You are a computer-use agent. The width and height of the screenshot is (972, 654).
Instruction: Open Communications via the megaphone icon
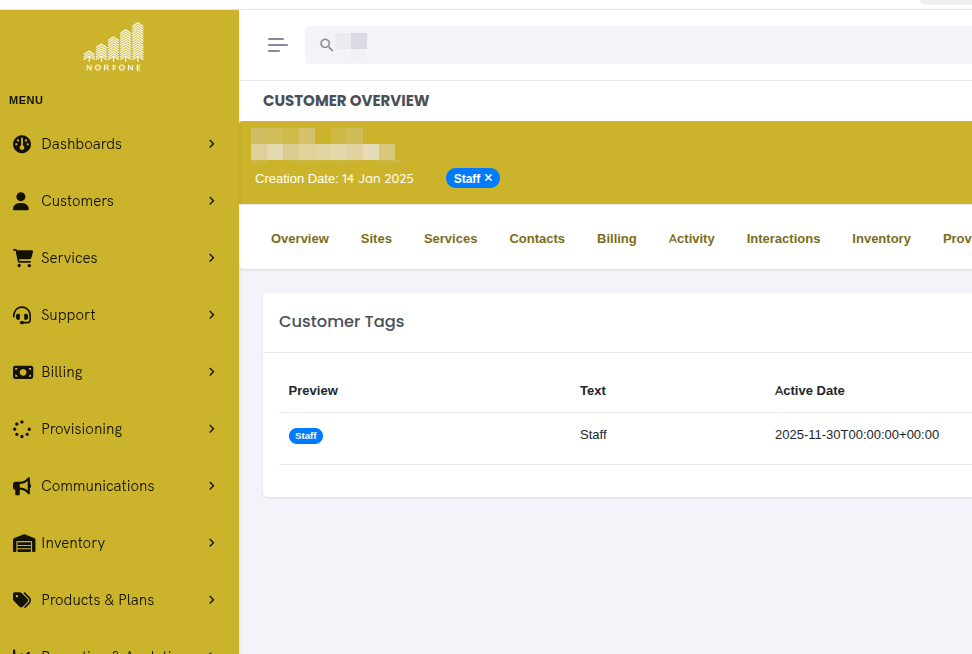21,485
